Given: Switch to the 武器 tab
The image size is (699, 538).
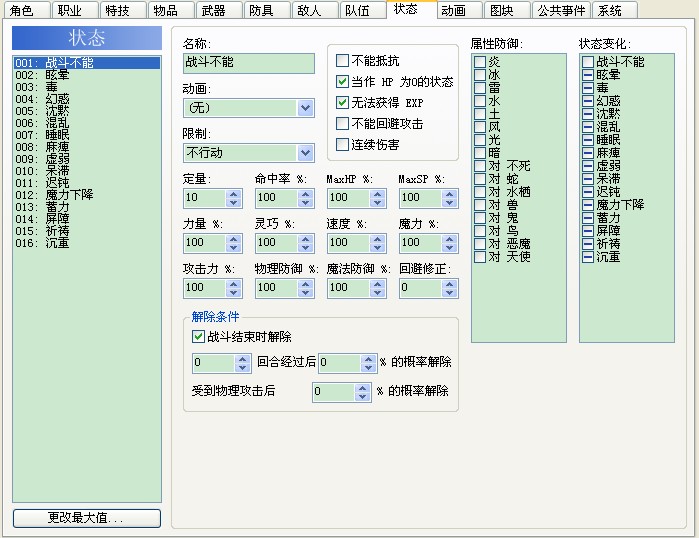Looking at the screenshot, I should [219, 10].
